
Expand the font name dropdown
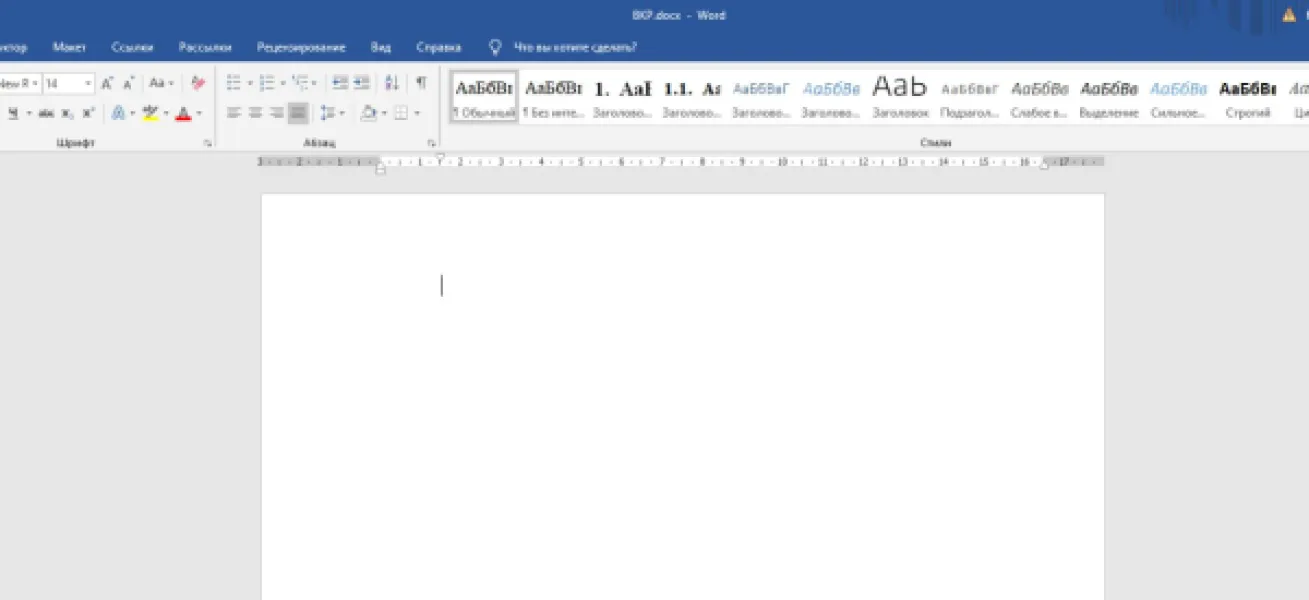click(36, 83)
